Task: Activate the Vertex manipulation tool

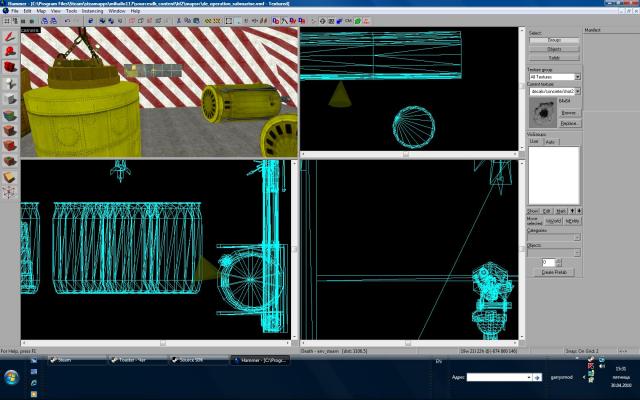Action: click(x=9, y=192)
